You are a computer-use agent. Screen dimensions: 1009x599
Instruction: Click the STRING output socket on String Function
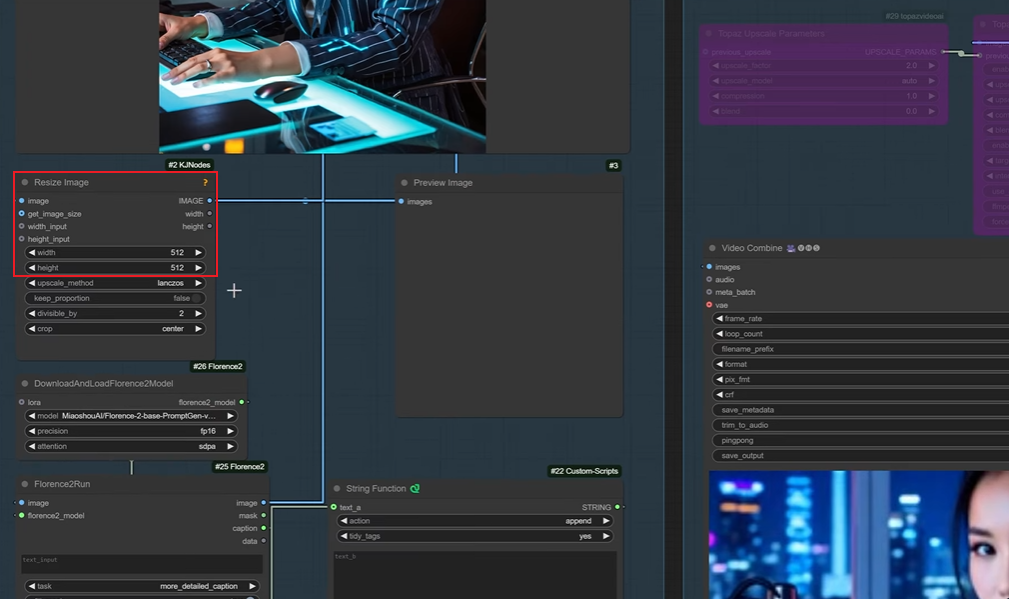pyautogui.click(x=617, y=507)
